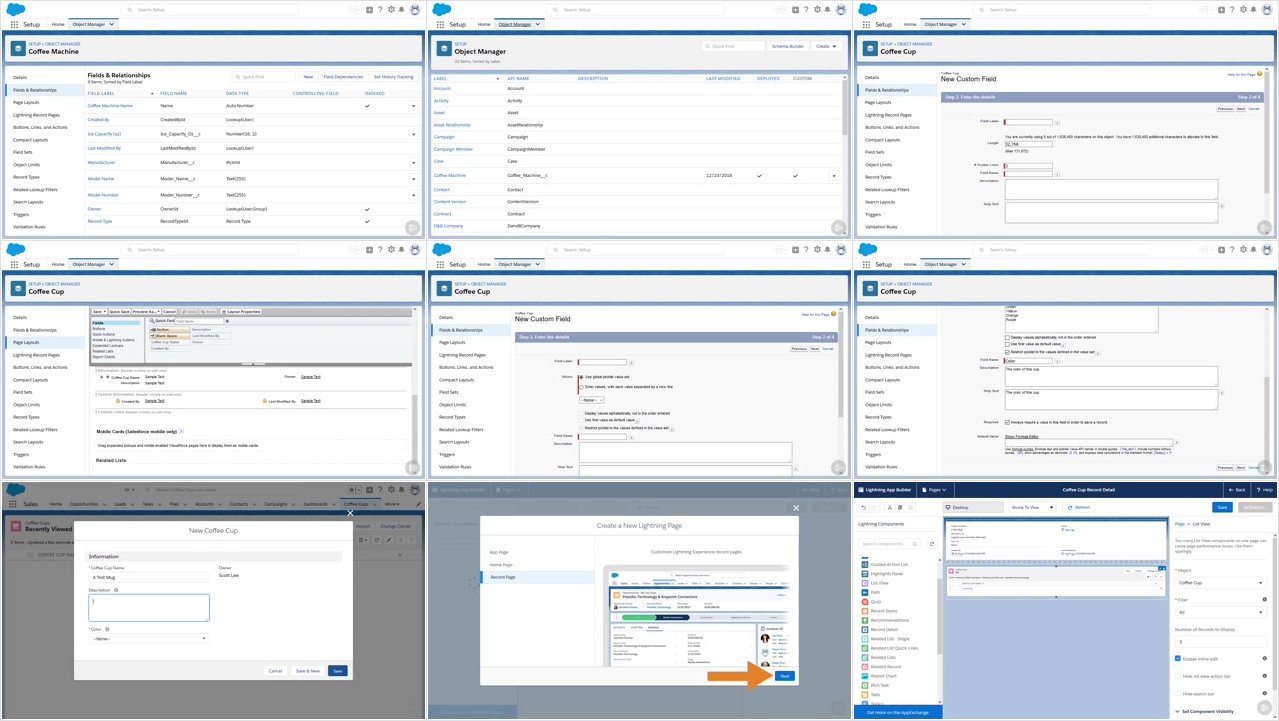
Task: Click the redo arrow in Lightning App Builder
Action: pyautogui.click(x=876, y=507)
